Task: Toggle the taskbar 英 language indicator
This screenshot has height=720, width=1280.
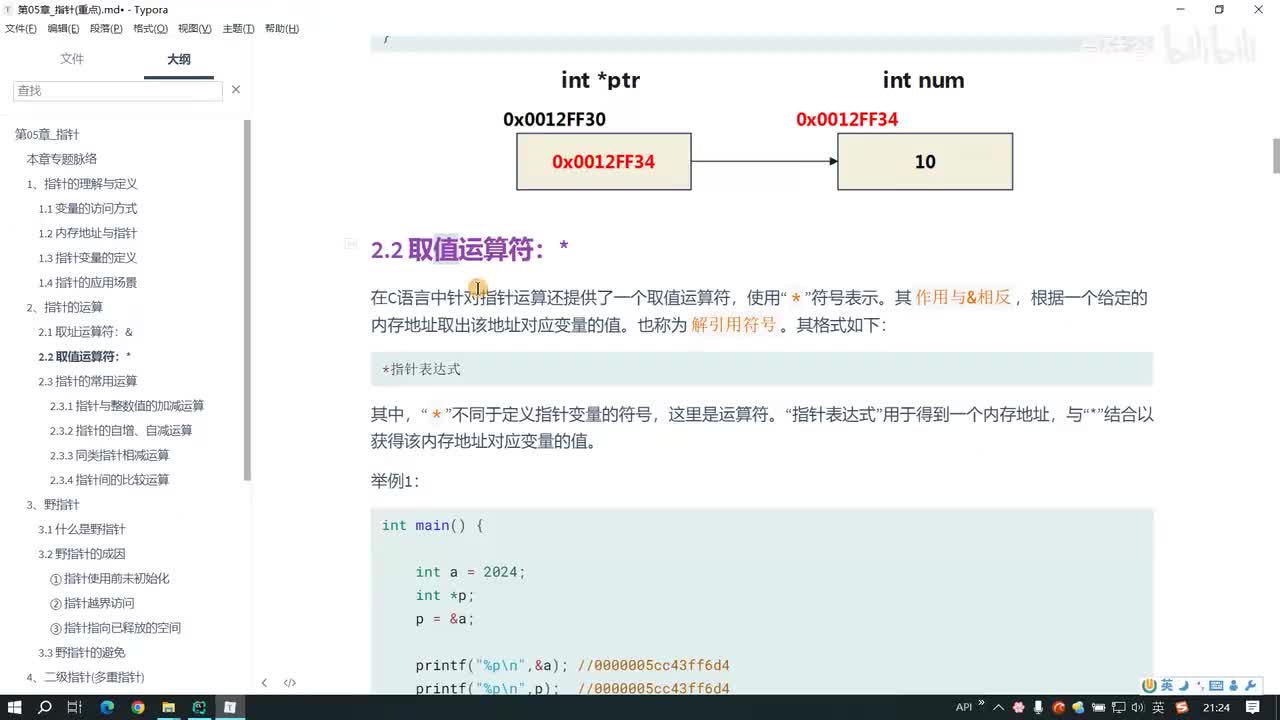Action: coord(1158,707)
